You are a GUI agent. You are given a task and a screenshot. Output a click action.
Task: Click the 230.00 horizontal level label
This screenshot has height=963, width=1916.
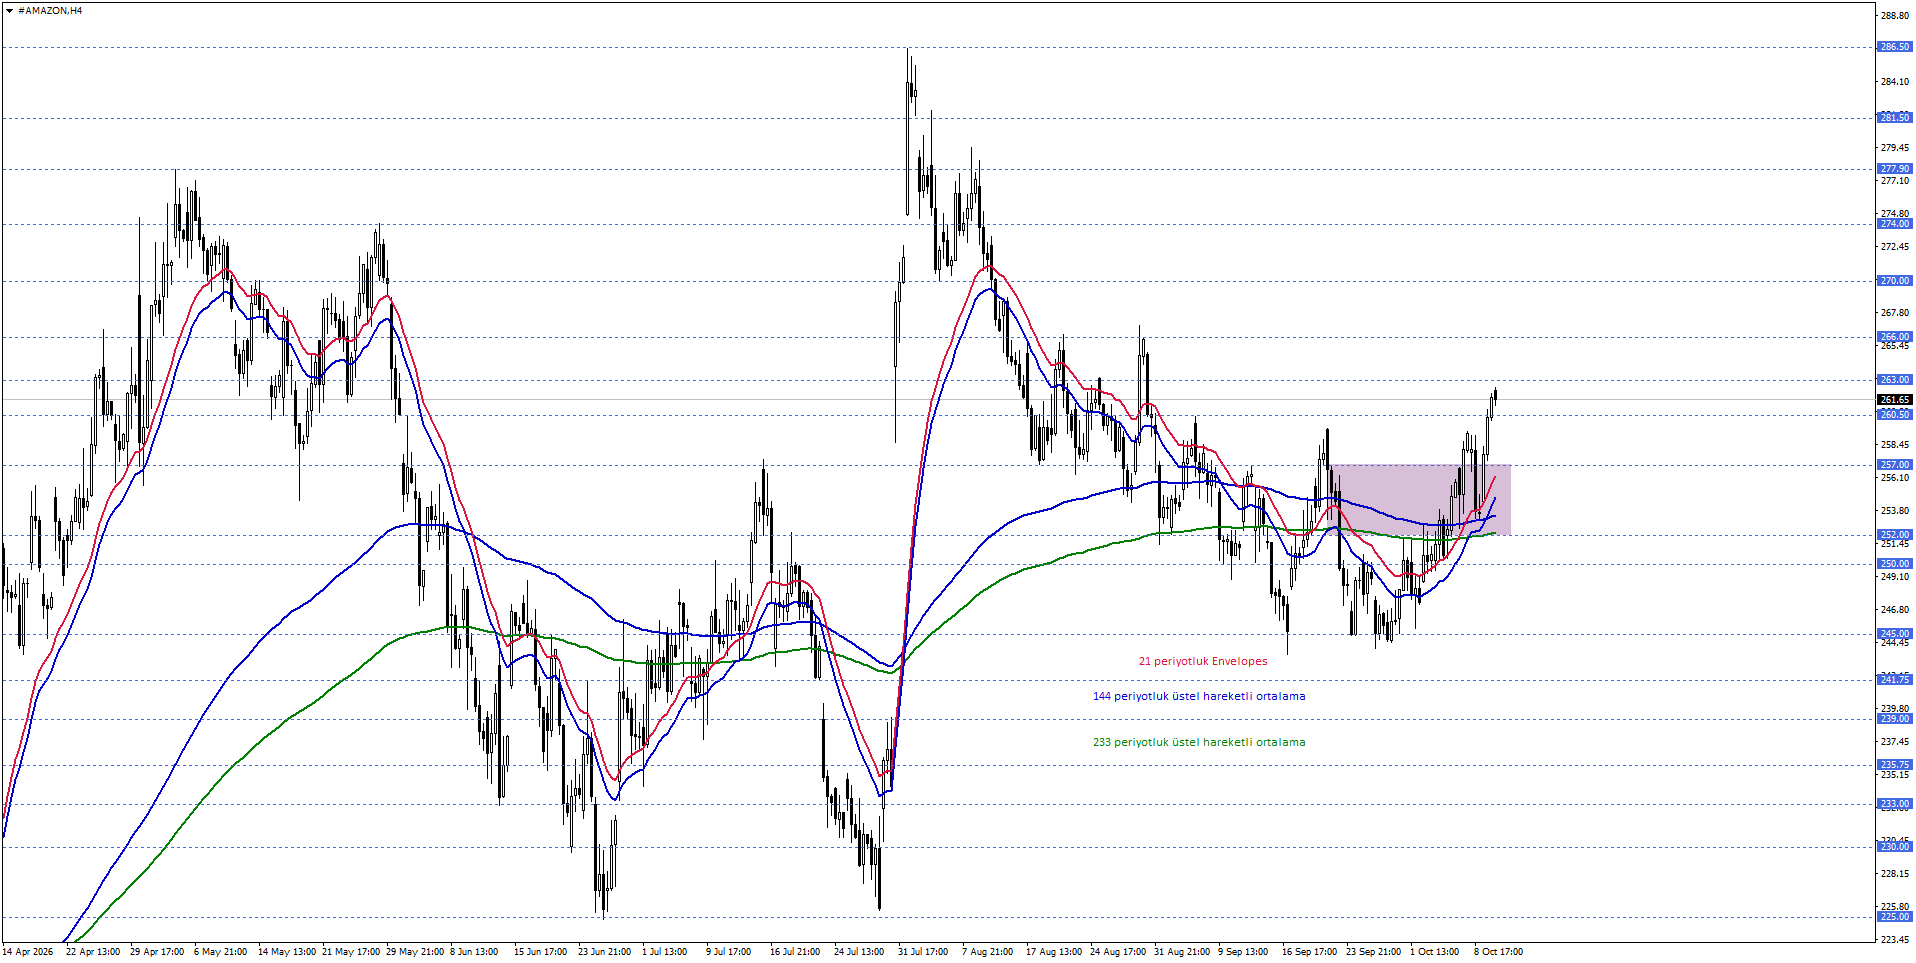[1895, 847]
